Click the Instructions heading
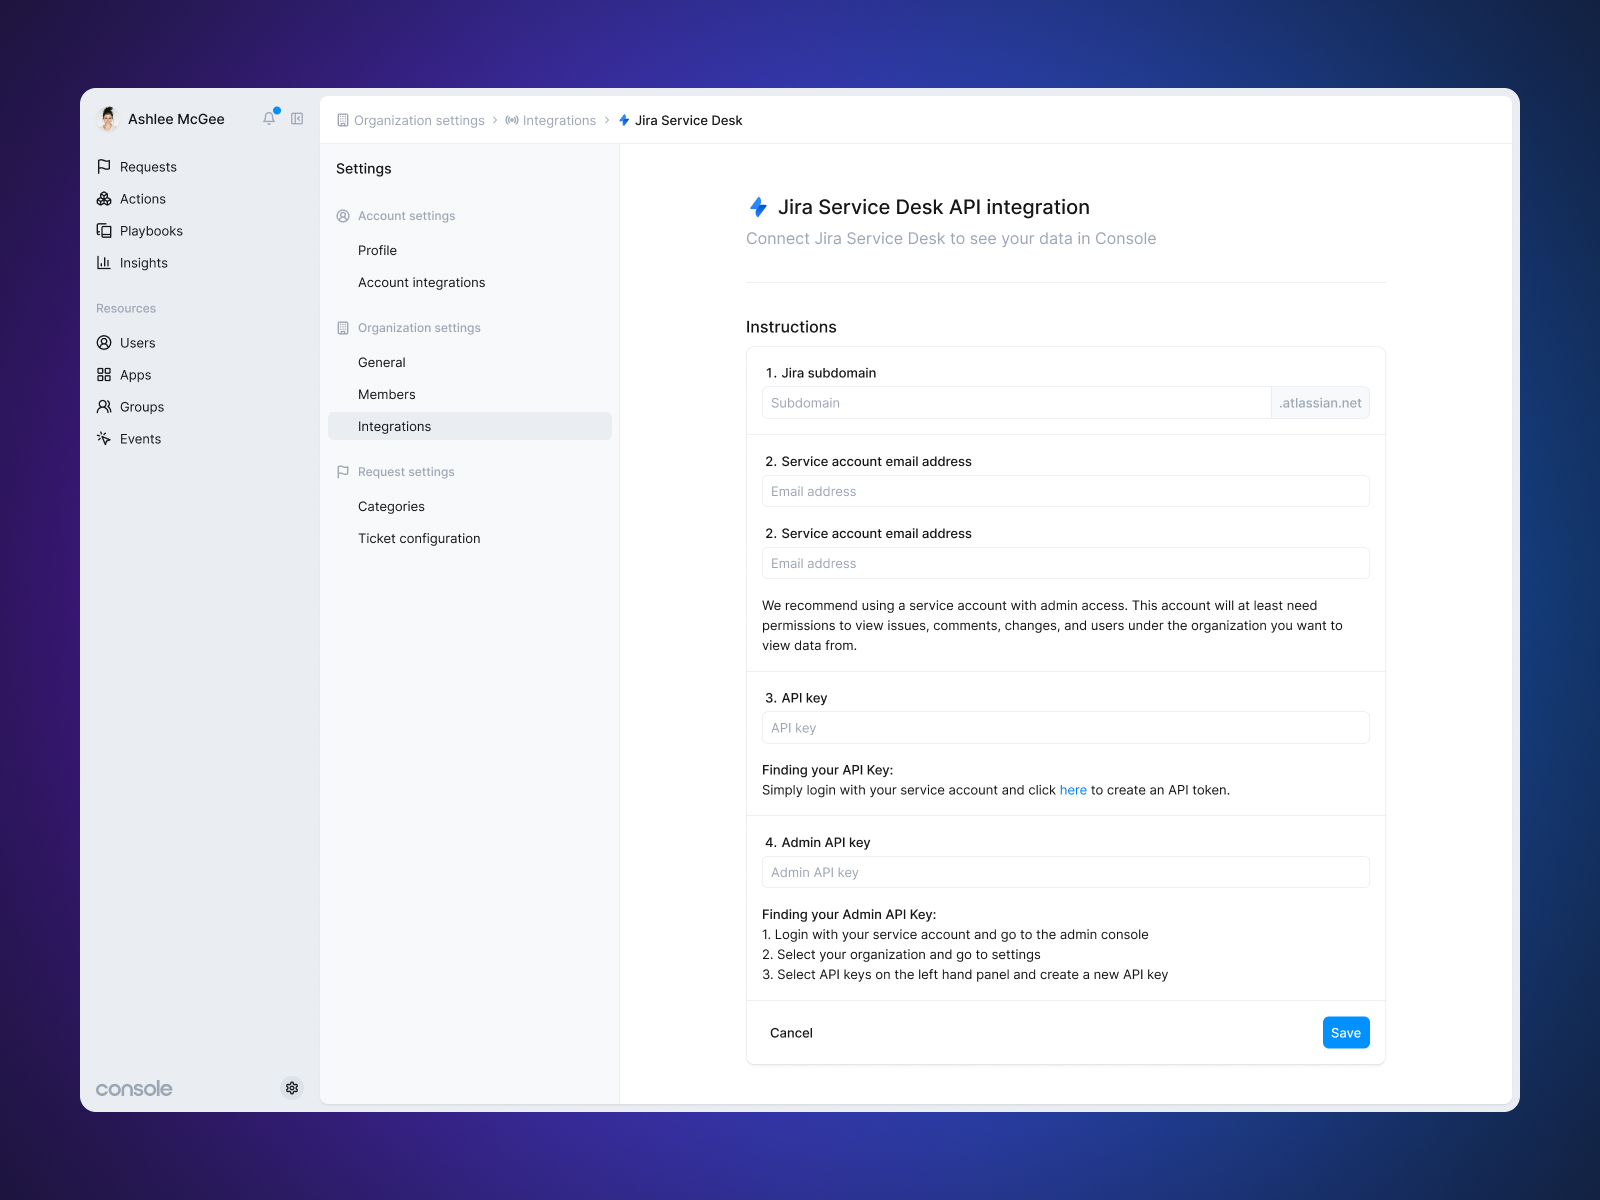The width and height of the screenshot is (1600, 1200). tap(791, 327)
